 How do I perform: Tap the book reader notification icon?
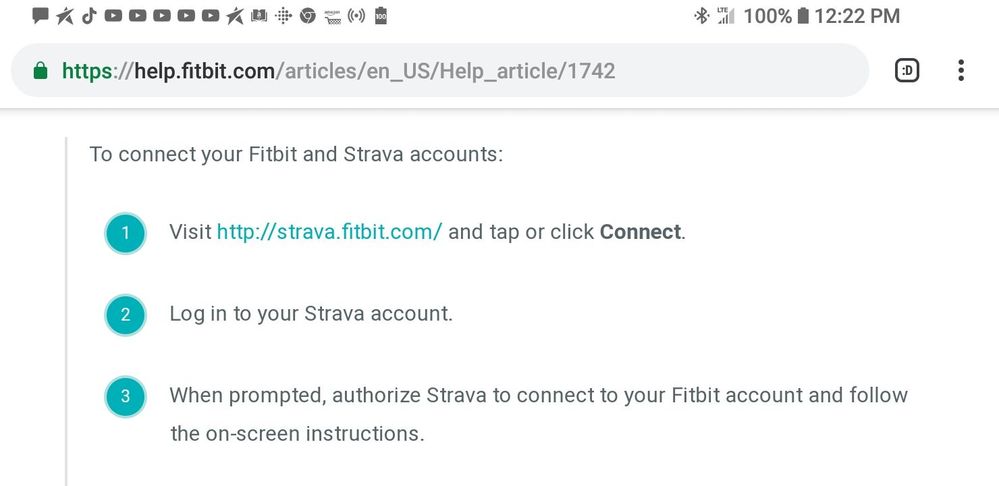point(259,16)
